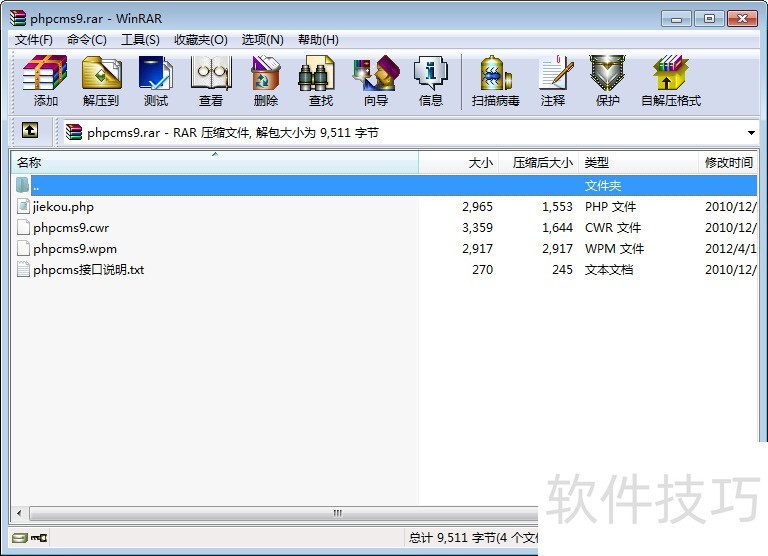Click the CWR 文件 type cell
Screen dimensions: 768x556
pos(613,228)
